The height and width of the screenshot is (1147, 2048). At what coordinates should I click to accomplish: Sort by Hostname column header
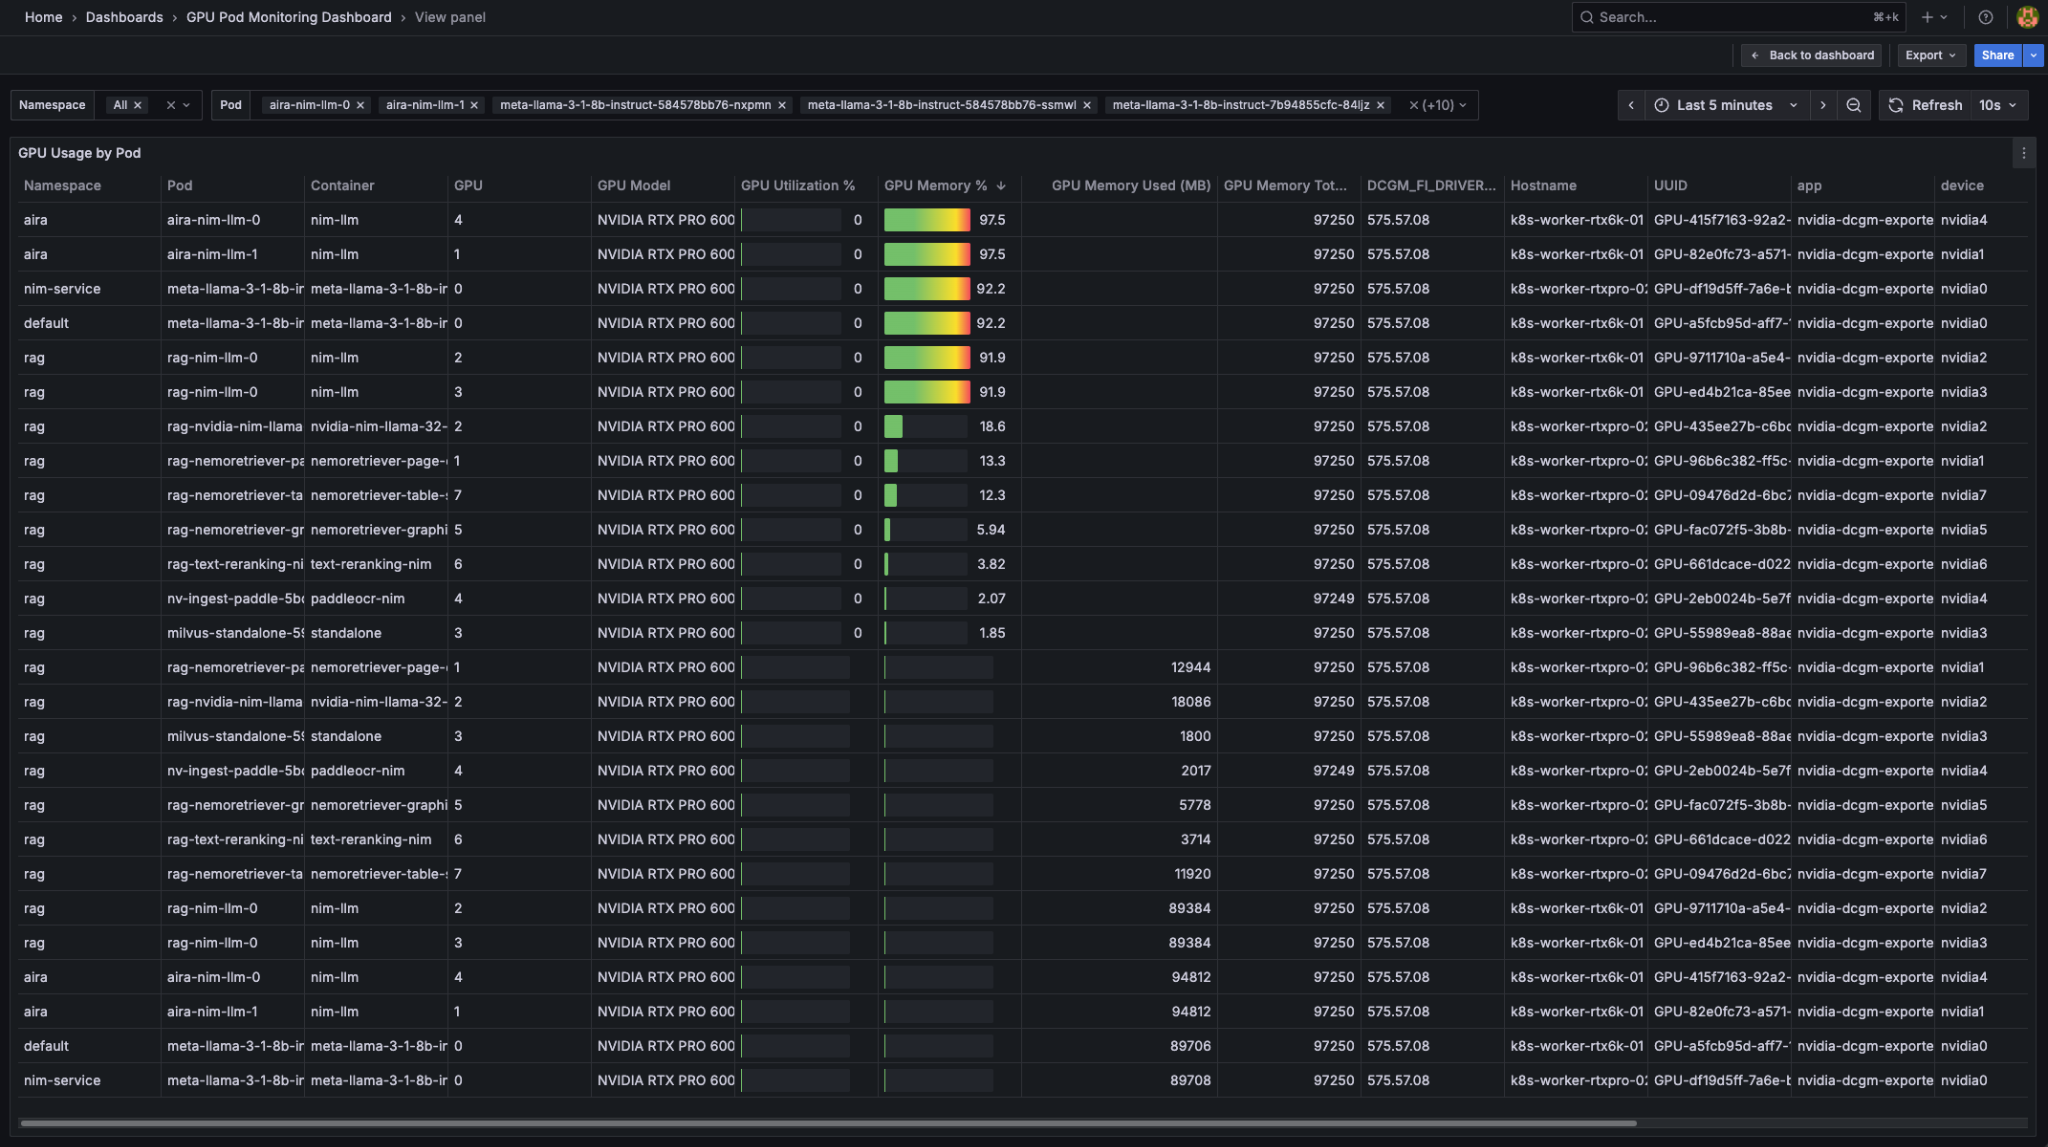pyautogui.click(x=1543, y=186)
